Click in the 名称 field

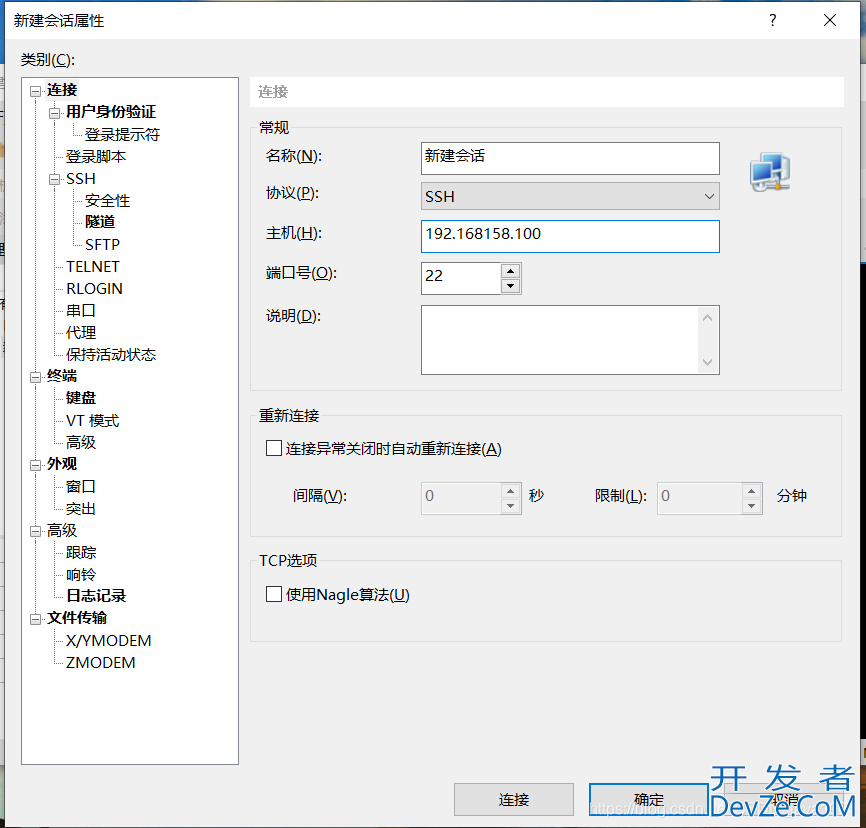[x=570, y=159]
